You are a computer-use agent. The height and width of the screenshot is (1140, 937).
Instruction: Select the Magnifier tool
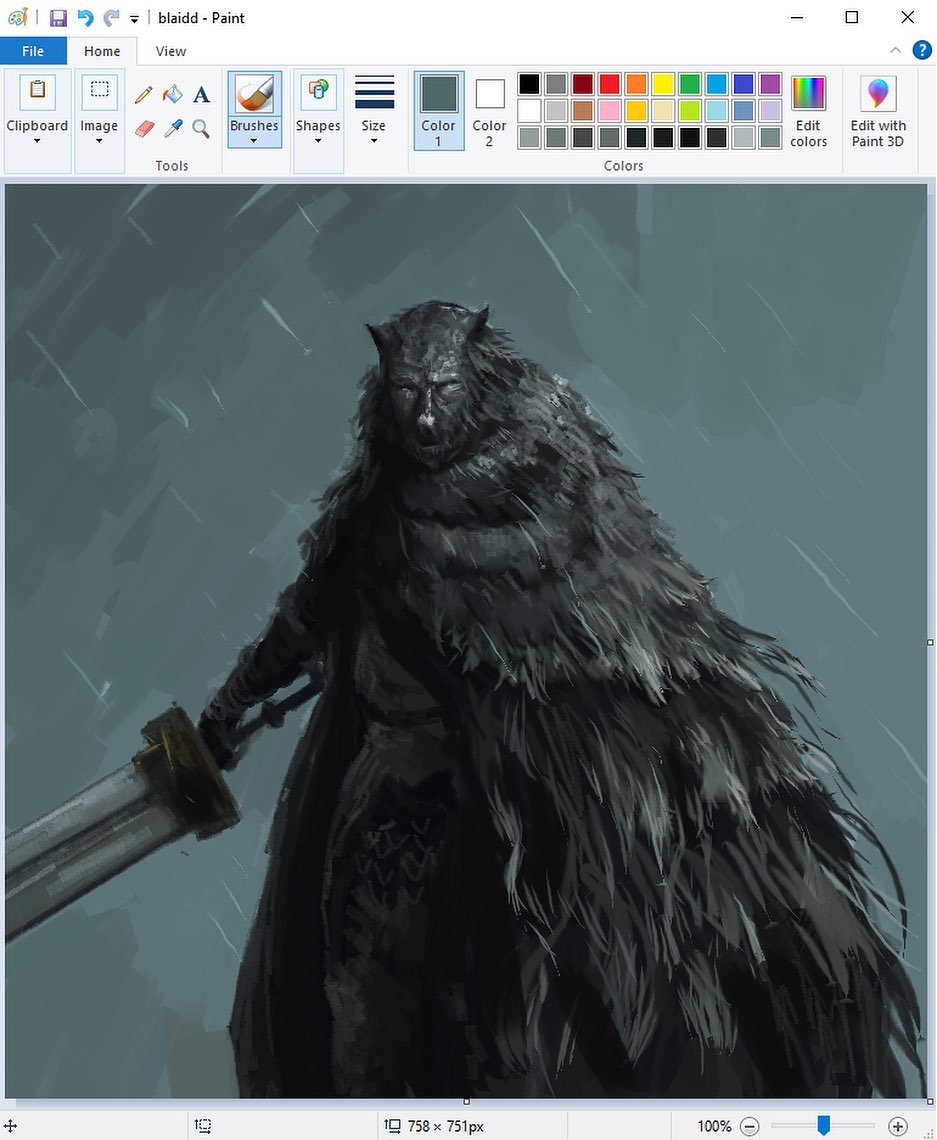201,129
